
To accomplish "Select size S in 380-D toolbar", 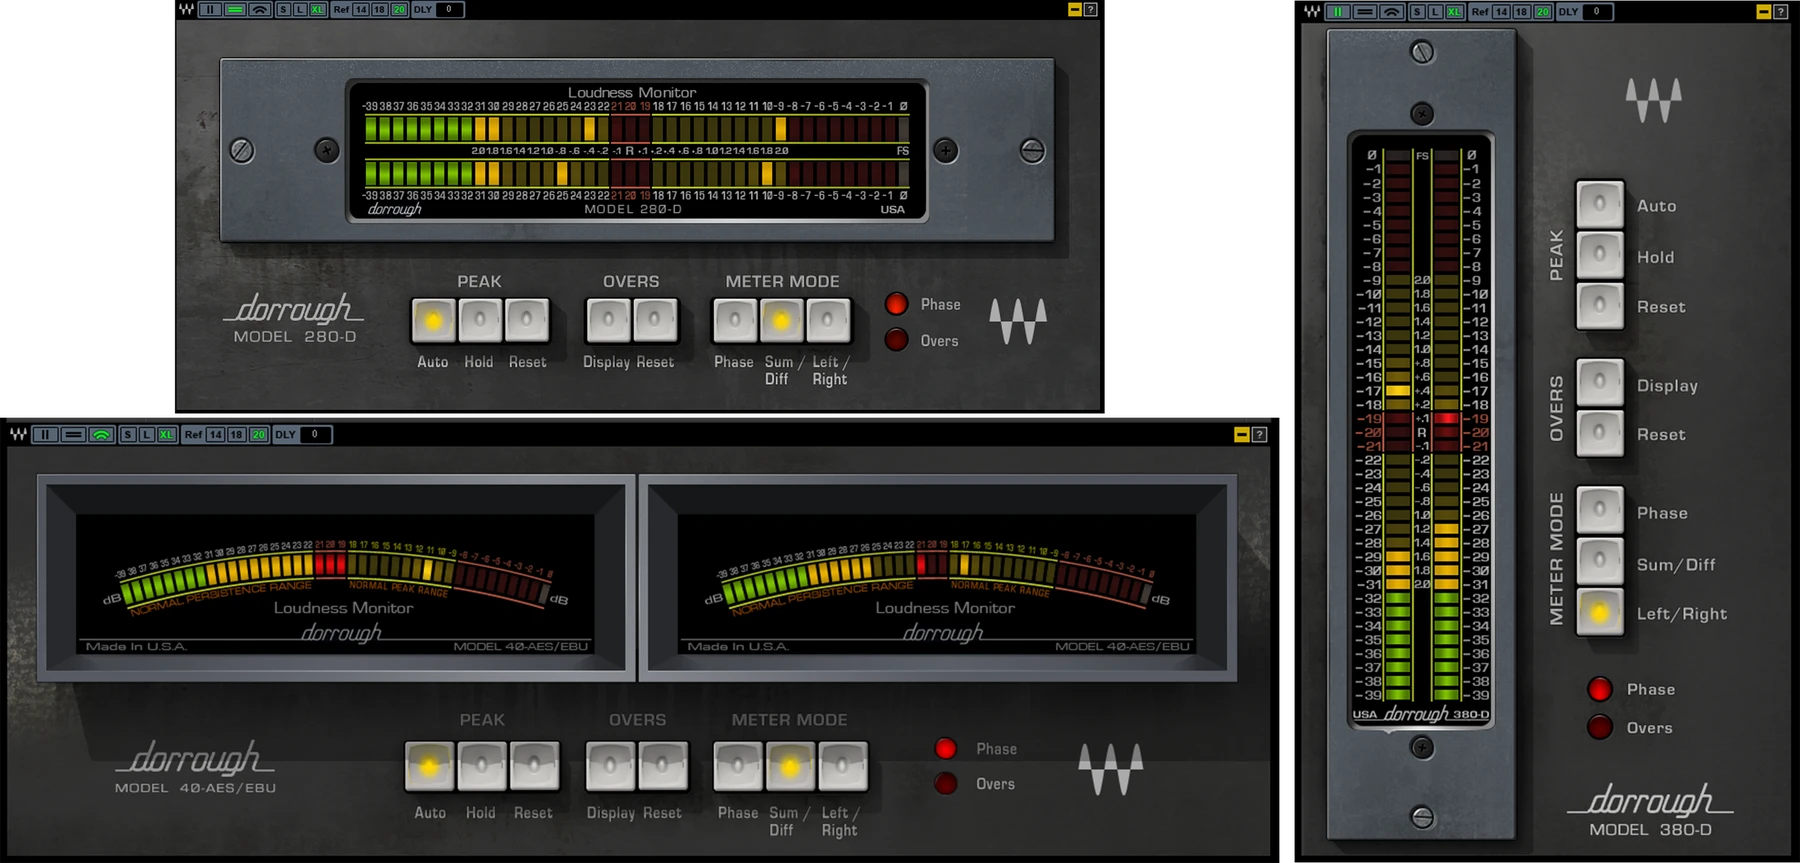I will coord(1417,12).
